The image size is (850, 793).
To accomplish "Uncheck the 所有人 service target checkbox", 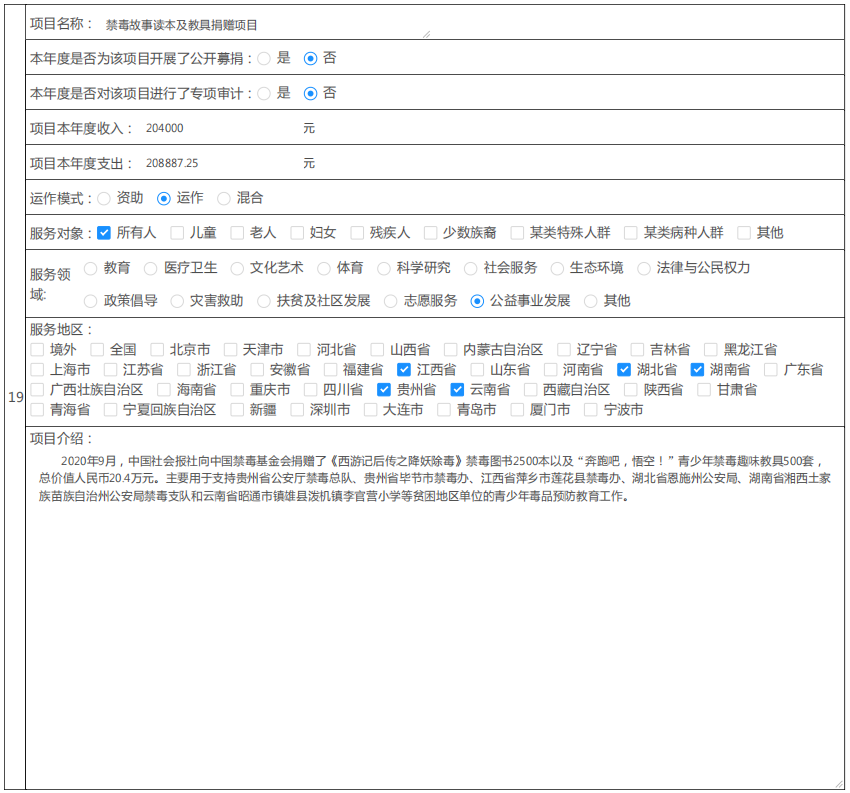I will pos(104,233).
